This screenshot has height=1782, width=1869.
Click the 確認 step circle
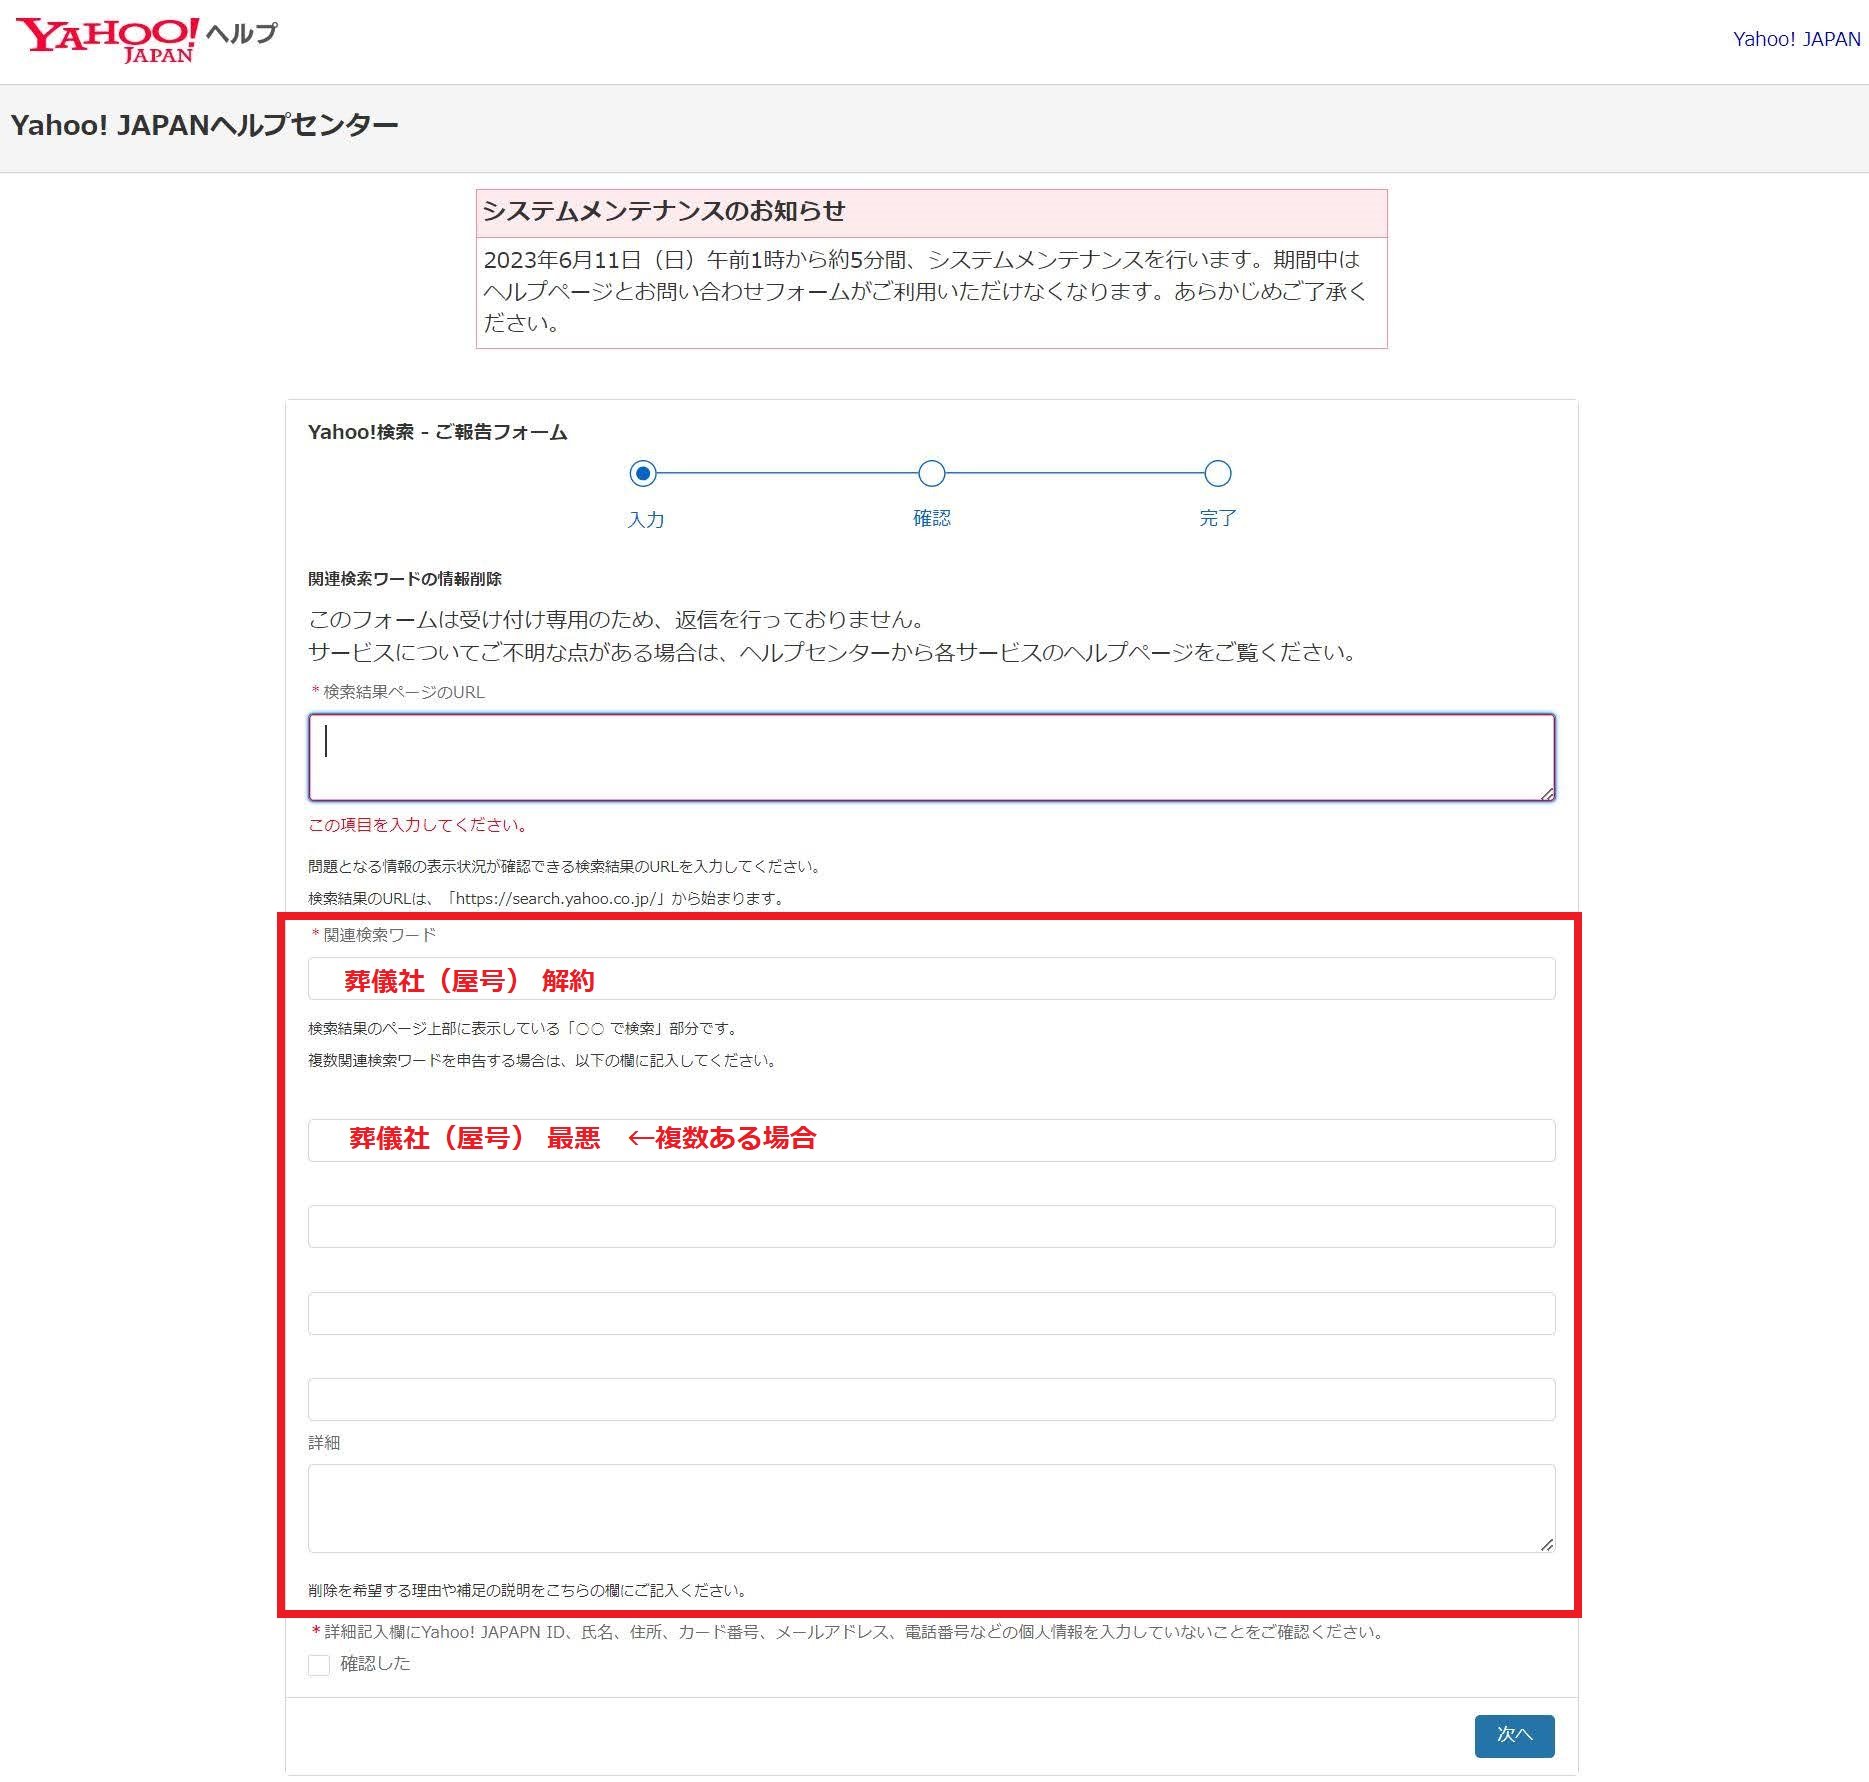(x=931, y=473)
